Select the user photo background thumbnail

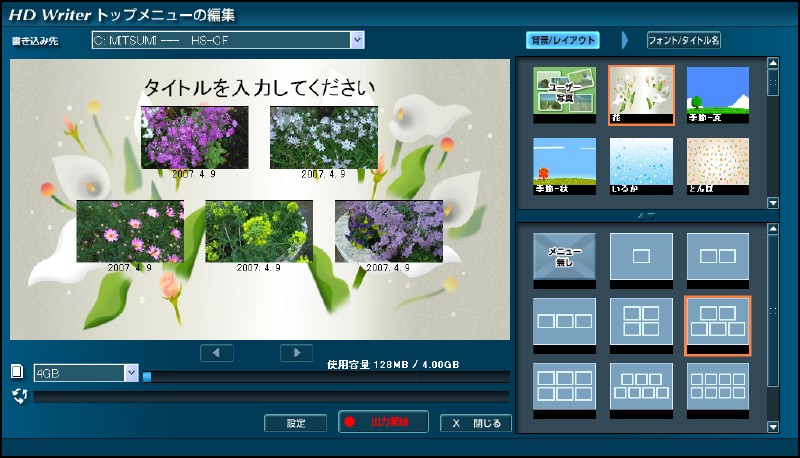[x=564, y=94]
